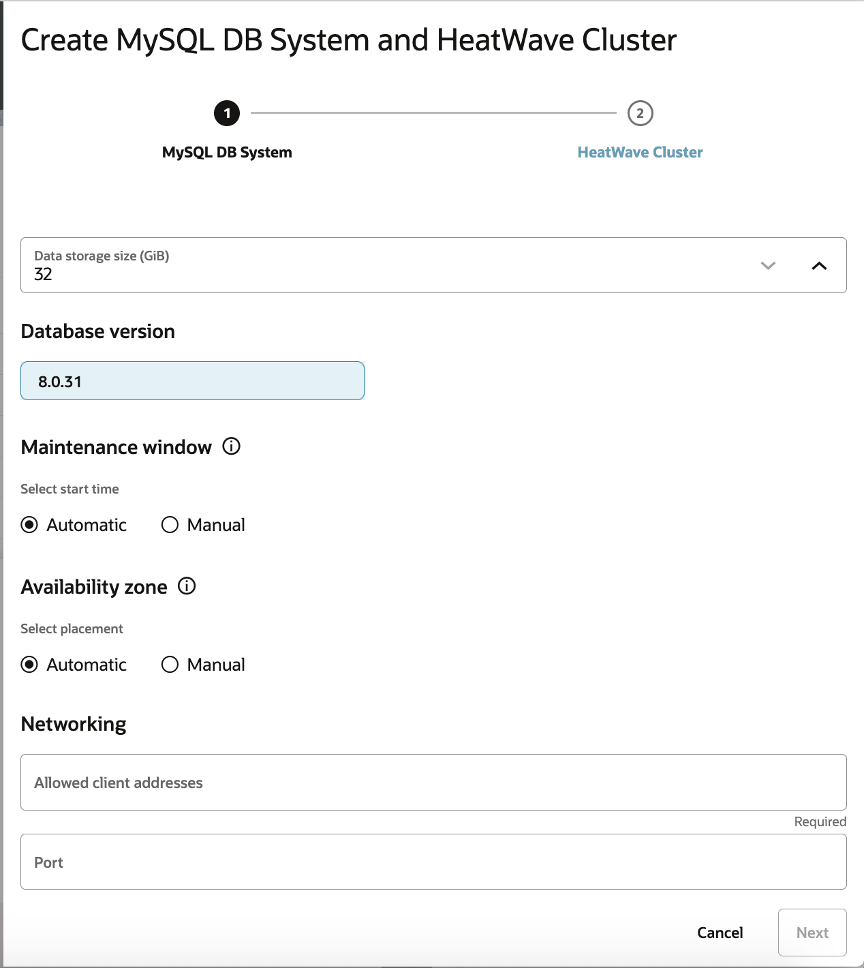Viewport: 864px width, 968px height.
Task: Select Manual for maintenance window start time
Action: click(170, 525)
